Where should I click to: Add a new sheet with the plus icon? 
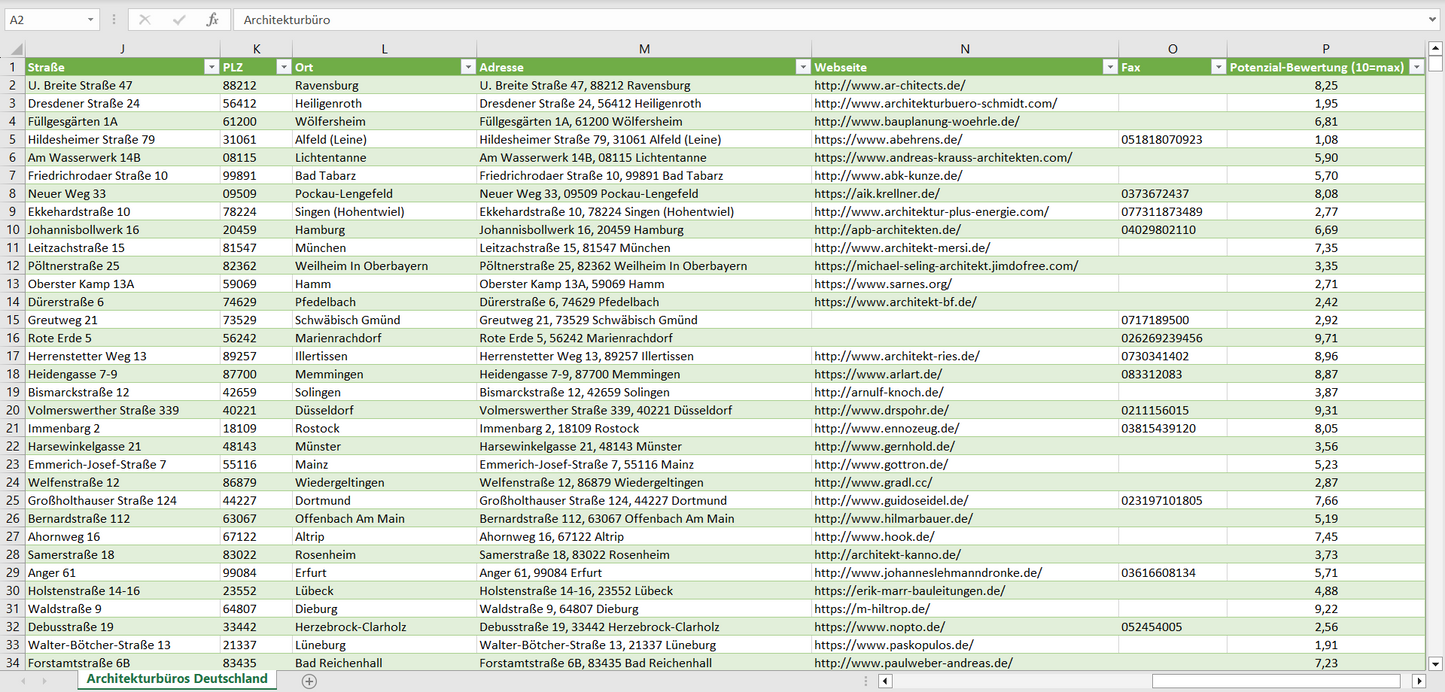(x=309, y=681)
